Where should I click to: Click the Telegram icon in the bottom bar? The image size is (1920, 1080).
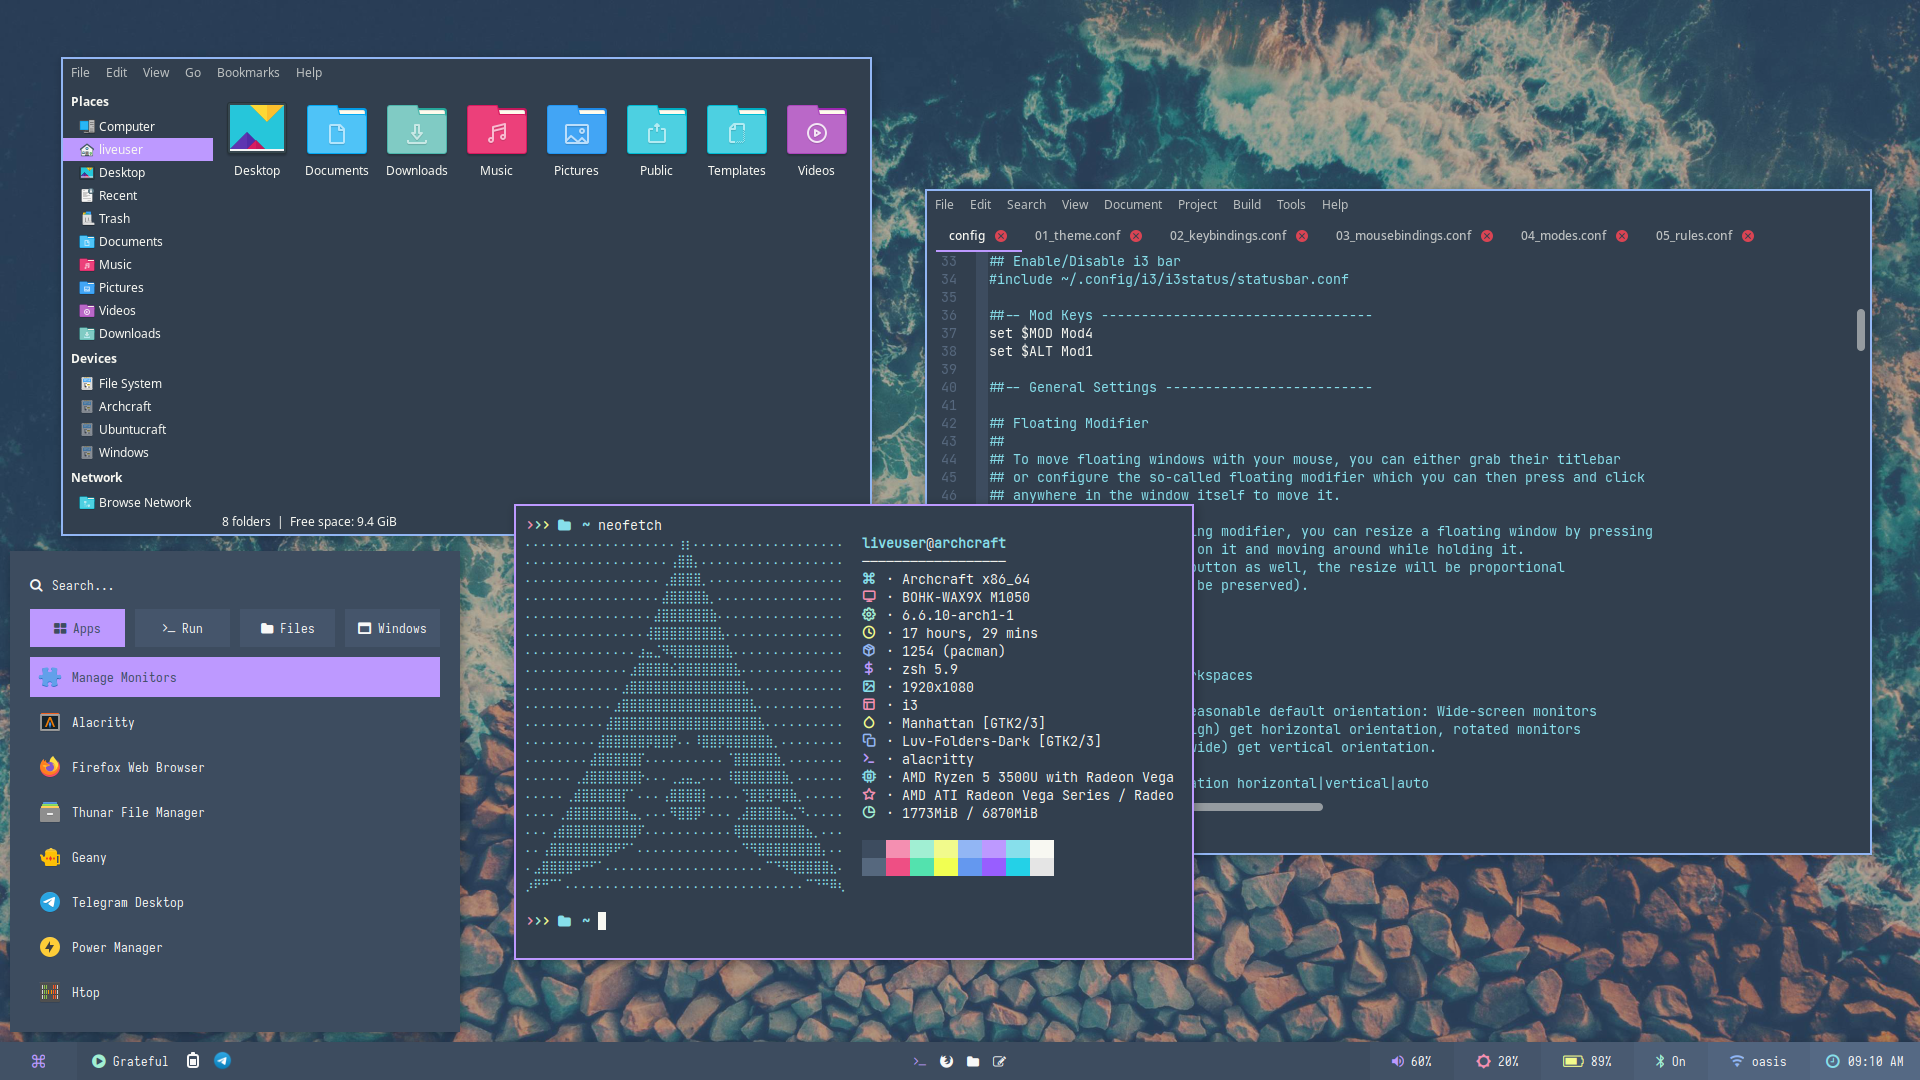tap(222, 1060)
